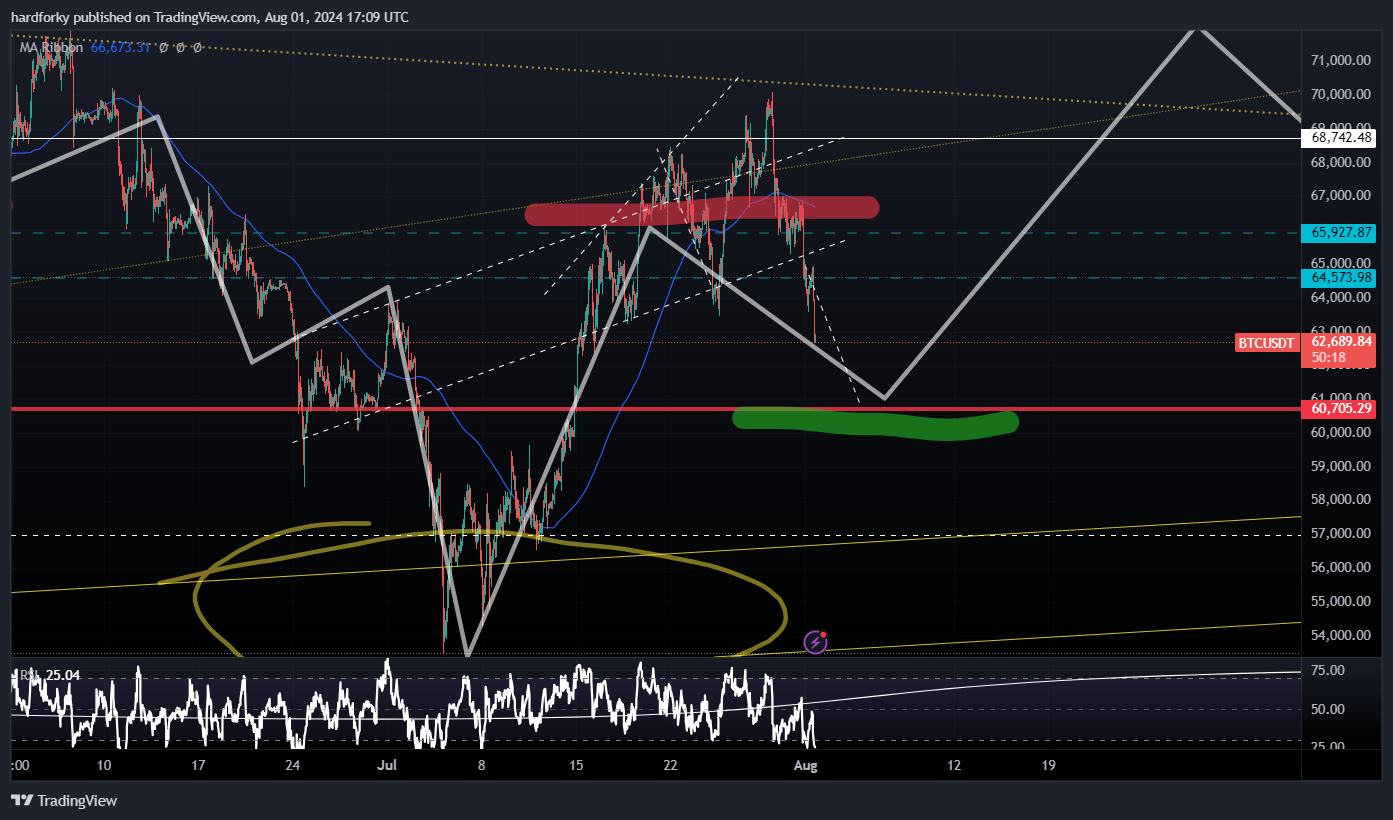Click 50.00 on the RSI axis

click(1330, 709)
